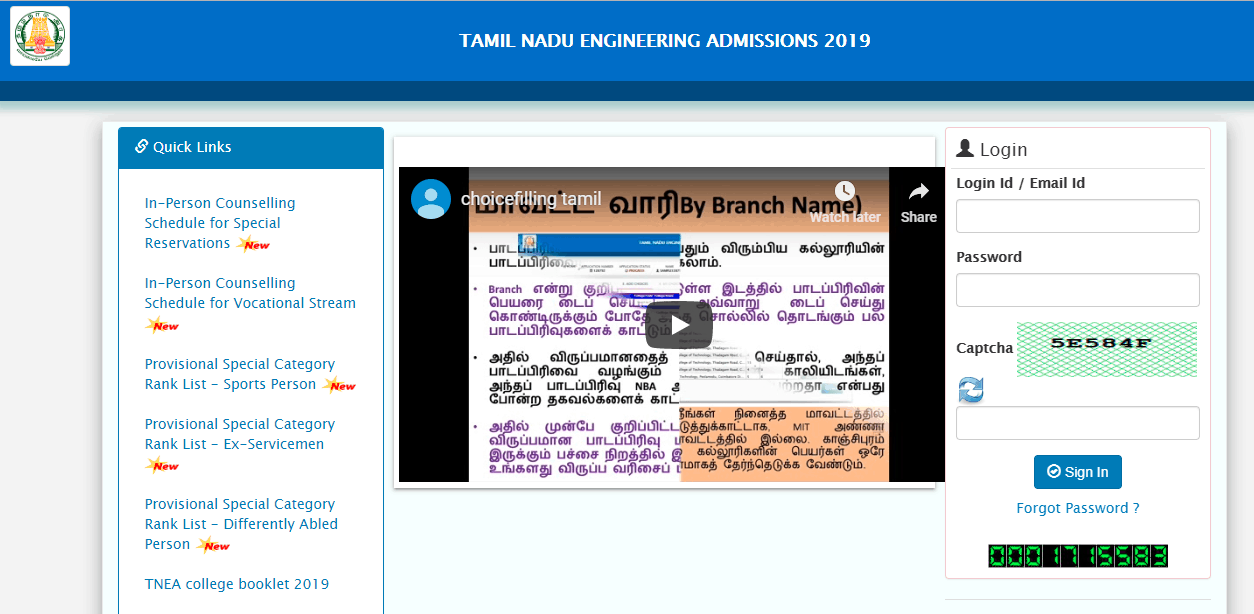Image resolution: width=1254 pixels, height=614 pixels.
Task: Click the choicefilling tamil video title
Action: (531, 199)
